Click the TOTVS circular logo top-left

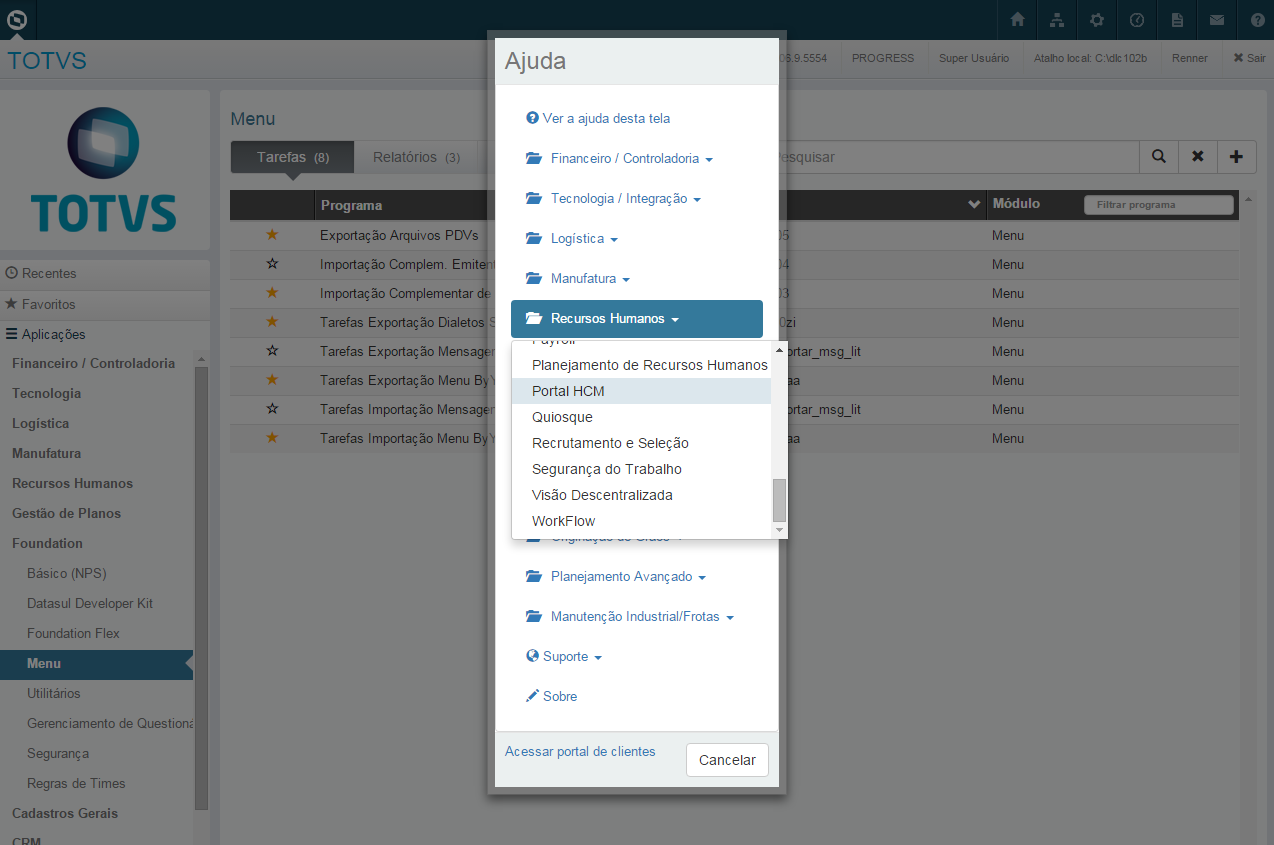click(17, 19)
